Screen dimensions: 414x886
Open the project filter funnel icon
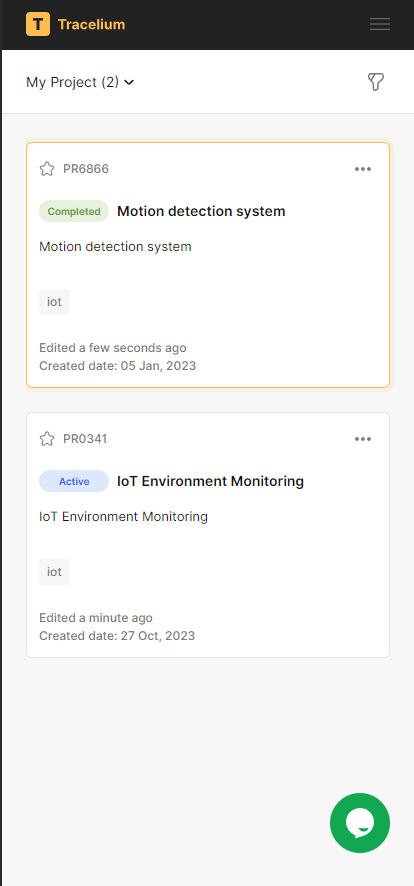point(376,82)
